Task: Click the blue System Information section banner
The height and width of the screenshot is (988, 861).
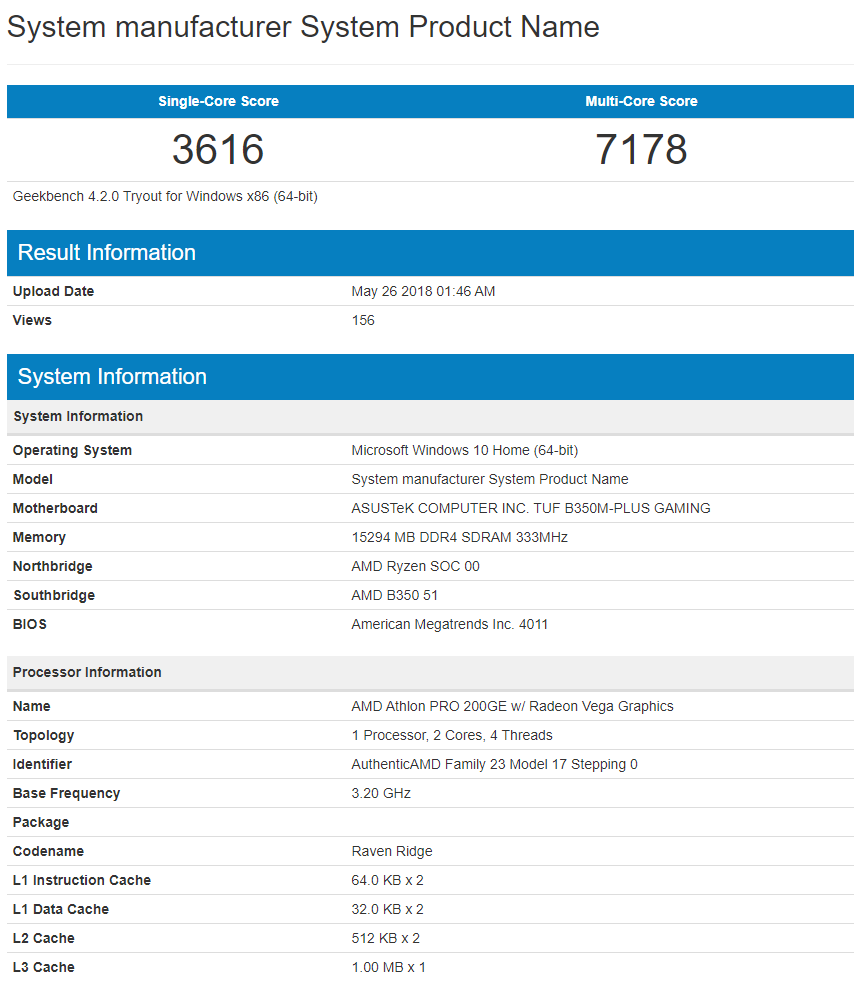Action: coord(430,377)
